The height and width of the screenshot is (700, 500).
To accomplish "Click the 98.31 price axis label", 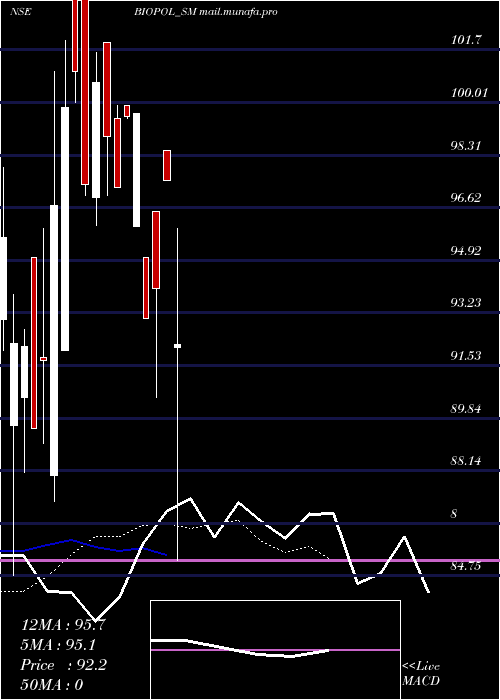I will (466, 145).
